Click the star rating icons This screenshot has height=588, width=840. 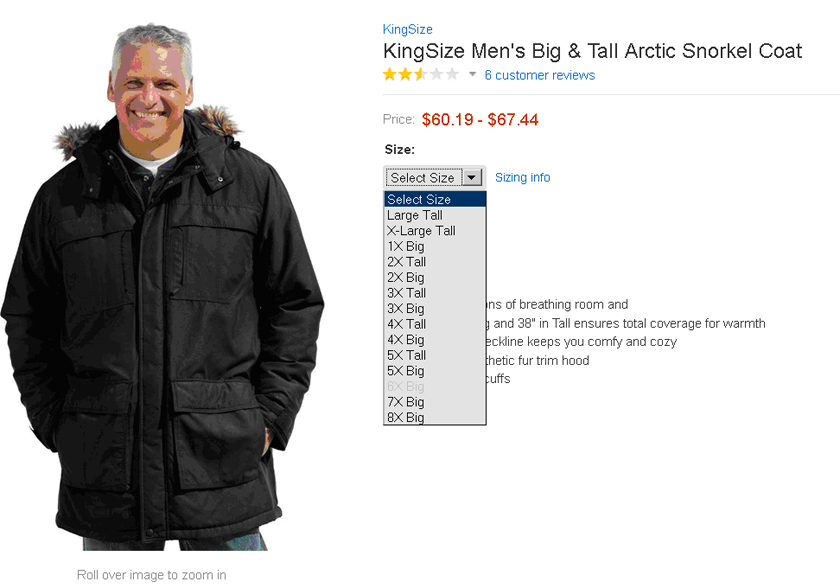click(x=420, y=75)
